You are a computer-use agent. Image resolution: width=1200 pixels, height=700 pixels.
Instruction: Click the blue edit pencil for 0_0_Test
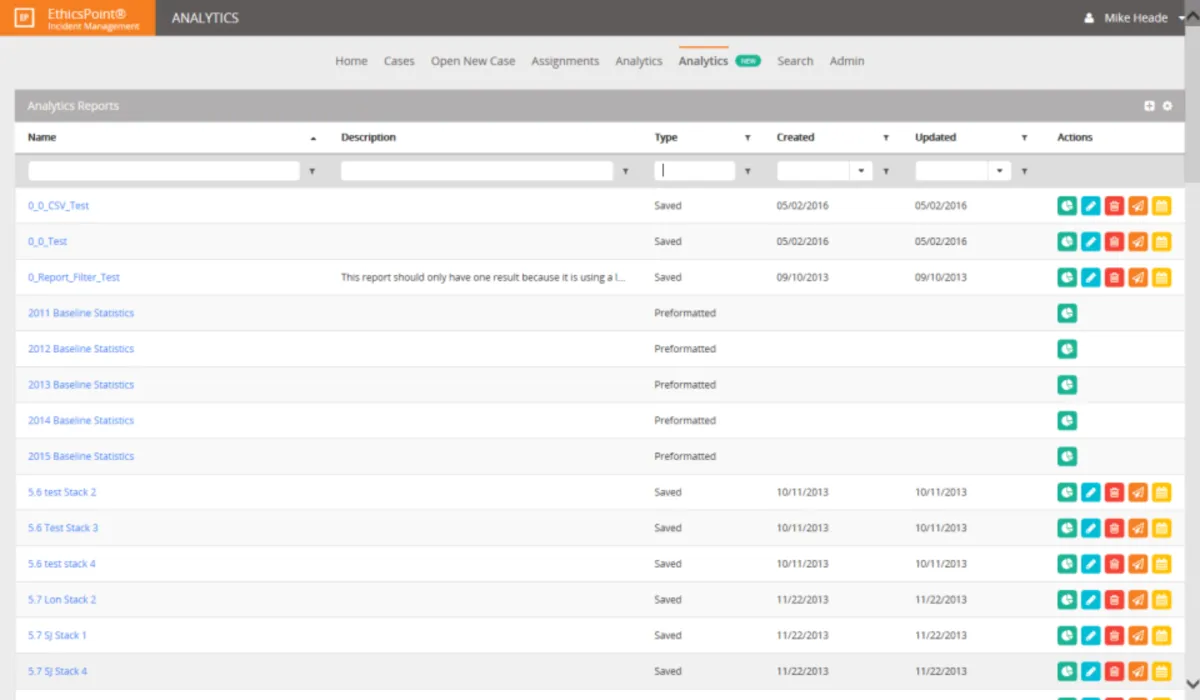1091,242
